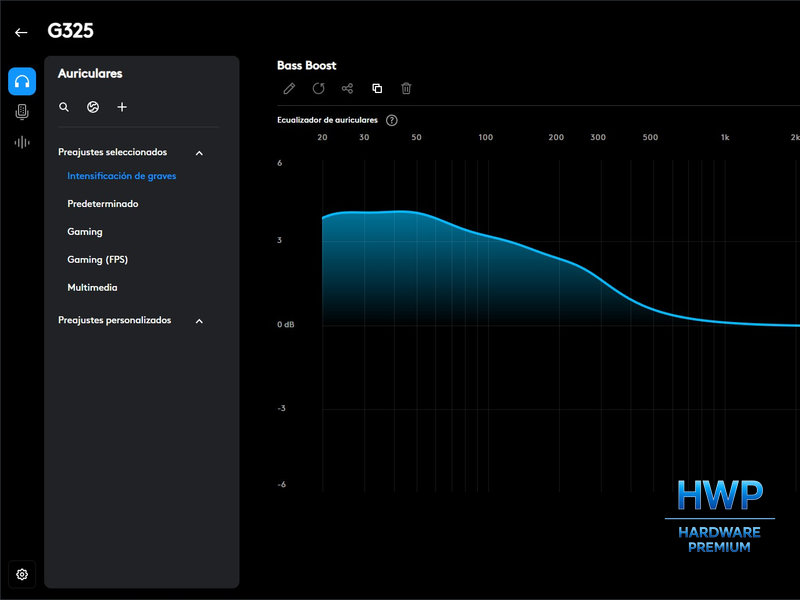800x600 pixels.
Task: Click the browse community presets icon
Action: (93, 107)
